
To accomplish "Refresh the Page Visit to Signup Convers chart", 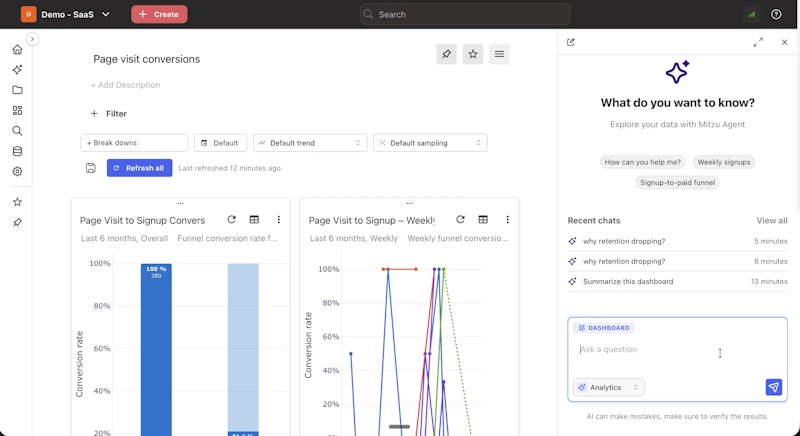I will 232,219.
